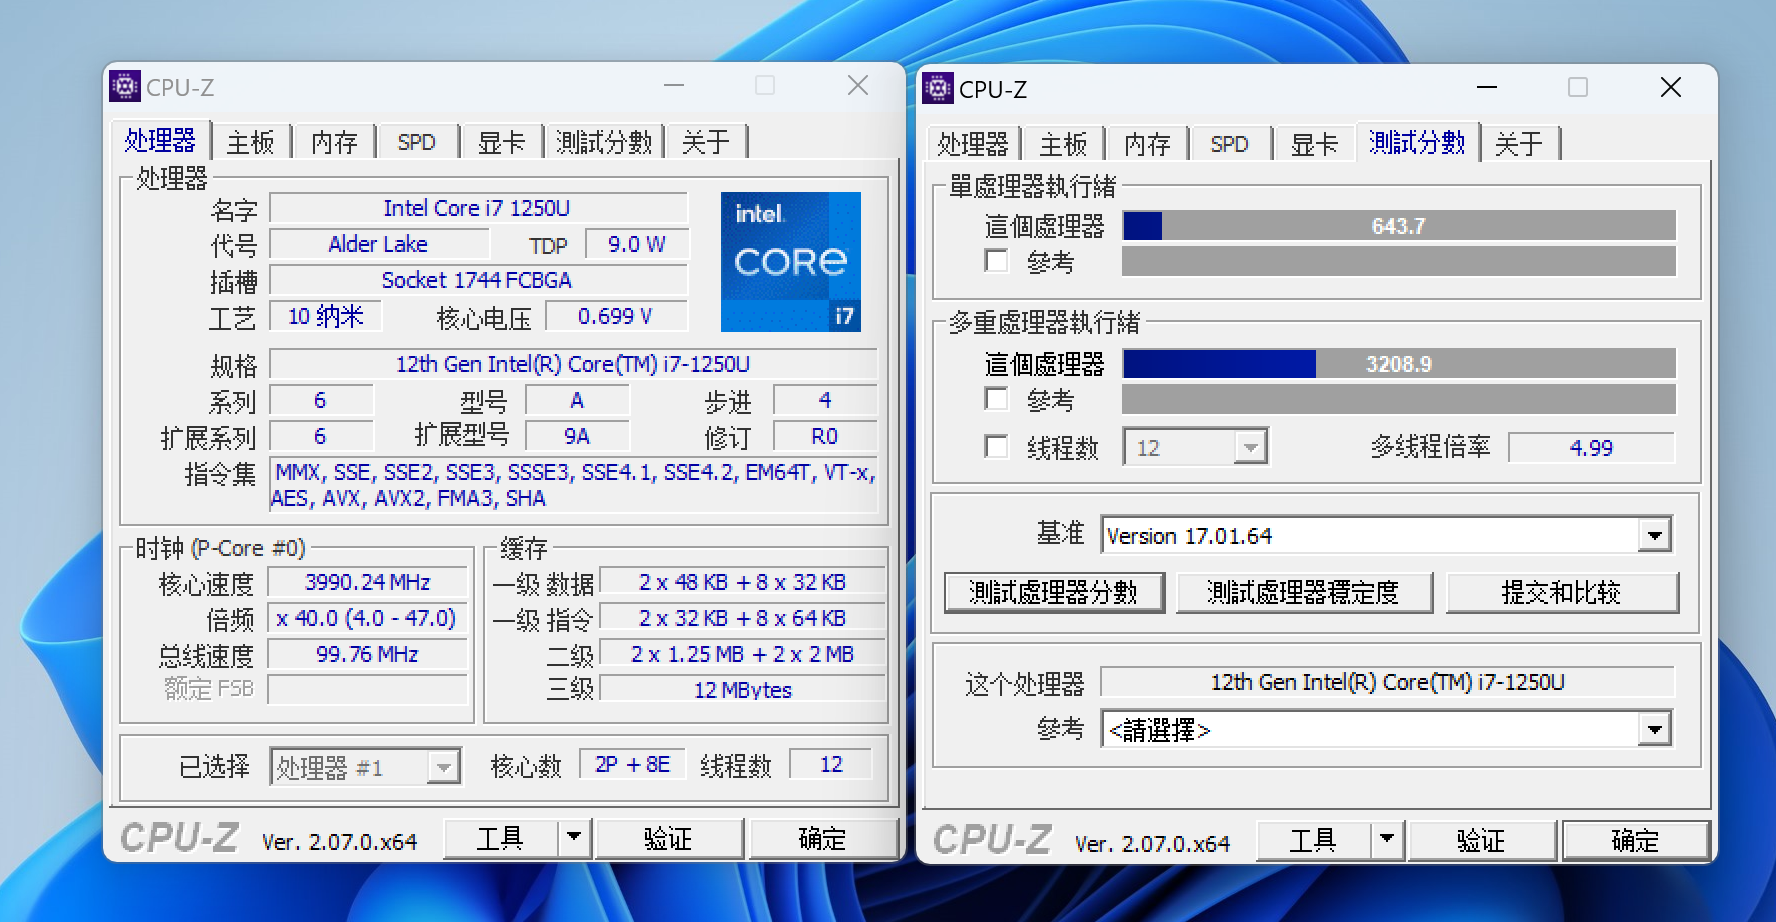Switch to the 主板 tab in left window
This screenshot has width=1776, height=922.
tap(250, 142)
